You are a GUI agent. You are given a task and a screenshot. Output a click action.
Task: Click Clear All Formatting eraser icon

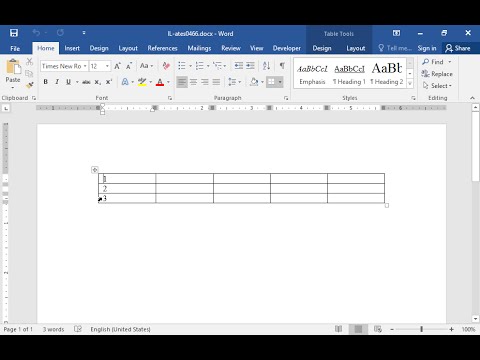[166, 66]
